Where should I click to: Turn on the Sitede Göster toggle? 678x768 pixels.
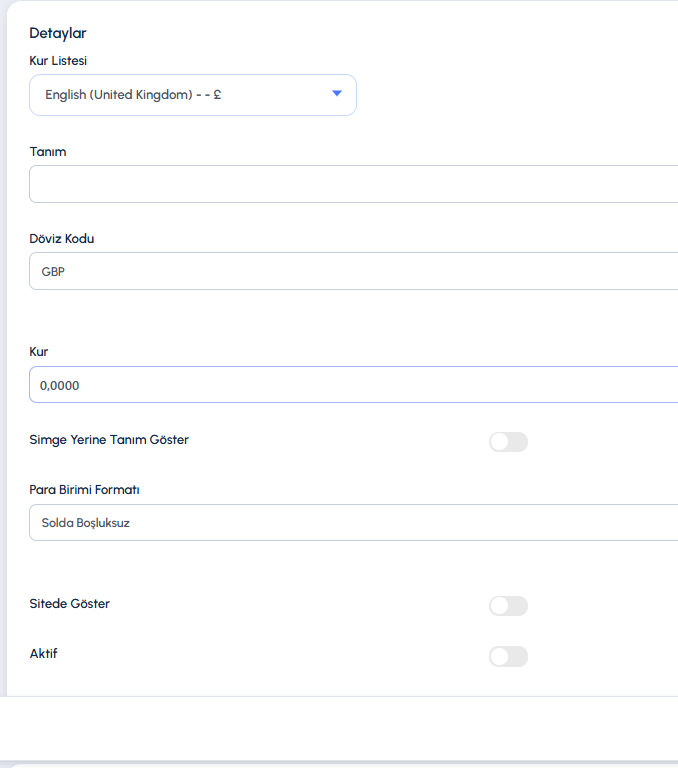click(x=508, y=606)
